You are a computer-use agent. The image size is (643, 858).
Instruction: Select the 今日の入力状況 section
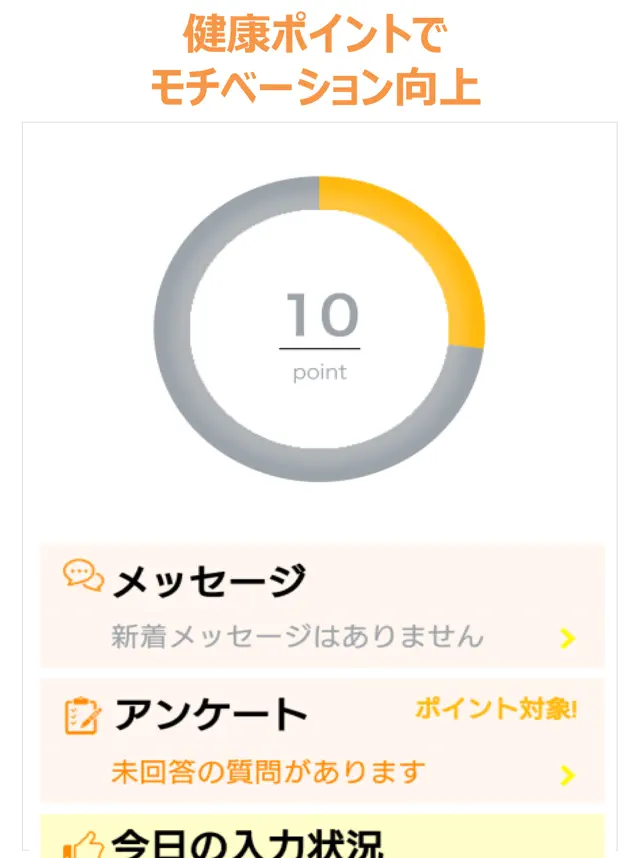click(322, 836)
